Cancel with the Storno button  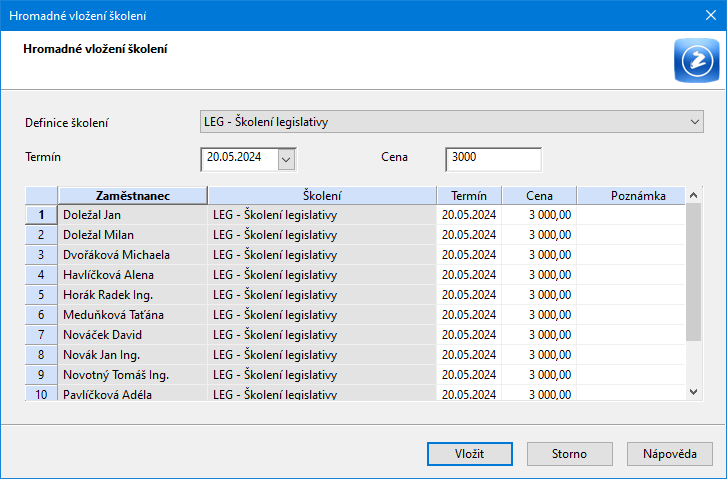(569, 453)
